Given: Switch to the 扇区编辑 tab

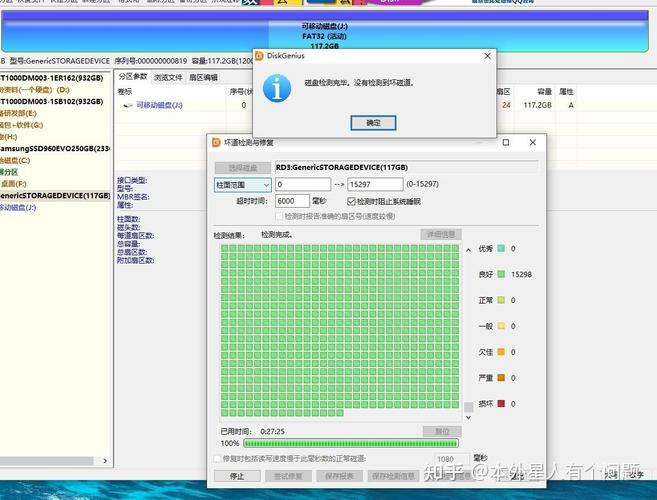Looking at the screenshot, I should (203, 78).
